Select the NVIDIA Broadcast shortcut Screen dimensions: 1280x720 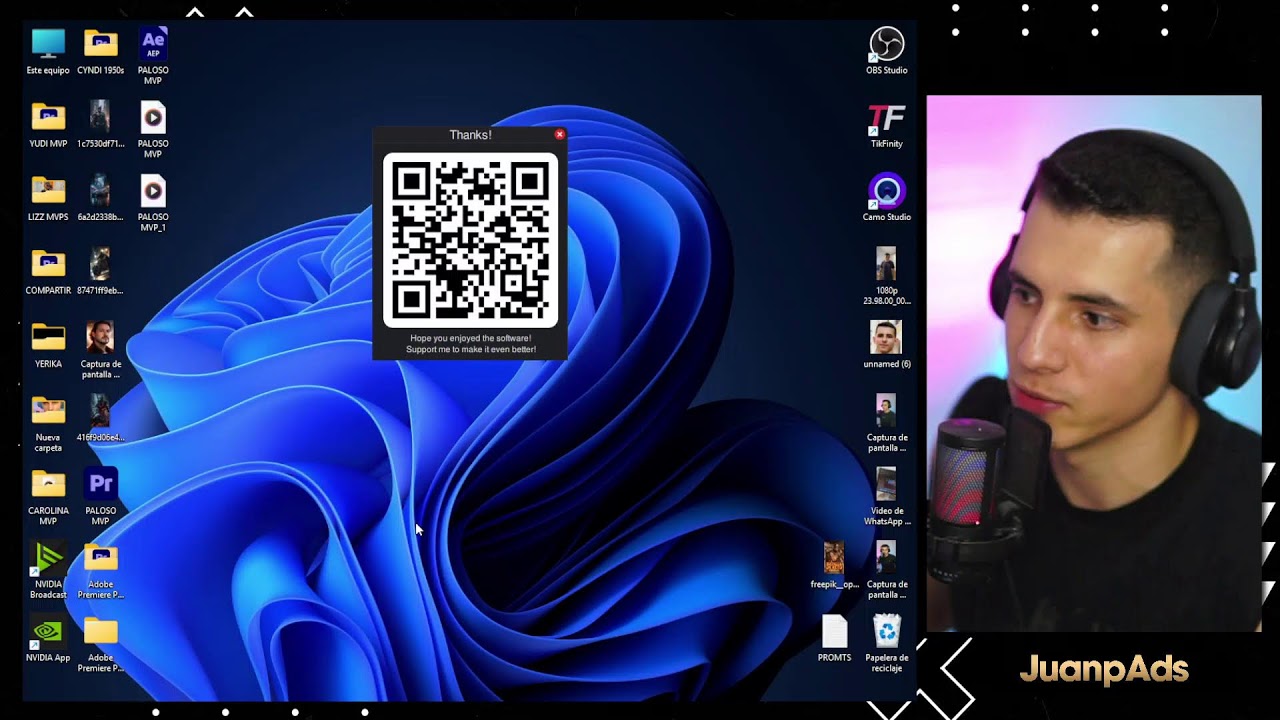pyautogui.click(x=48, y=570)
